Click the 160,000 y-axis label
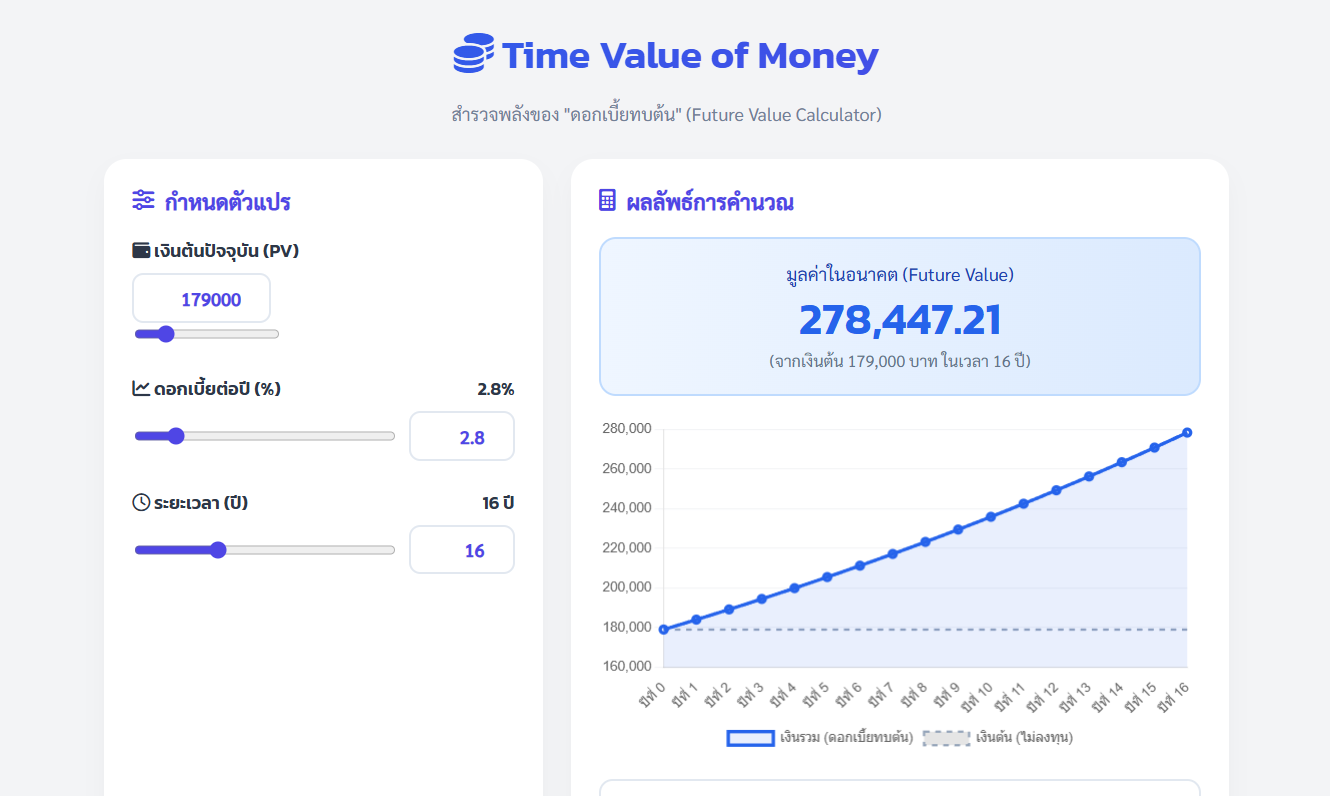This screenshot has height=796, width=1330. tap(627, 667)
